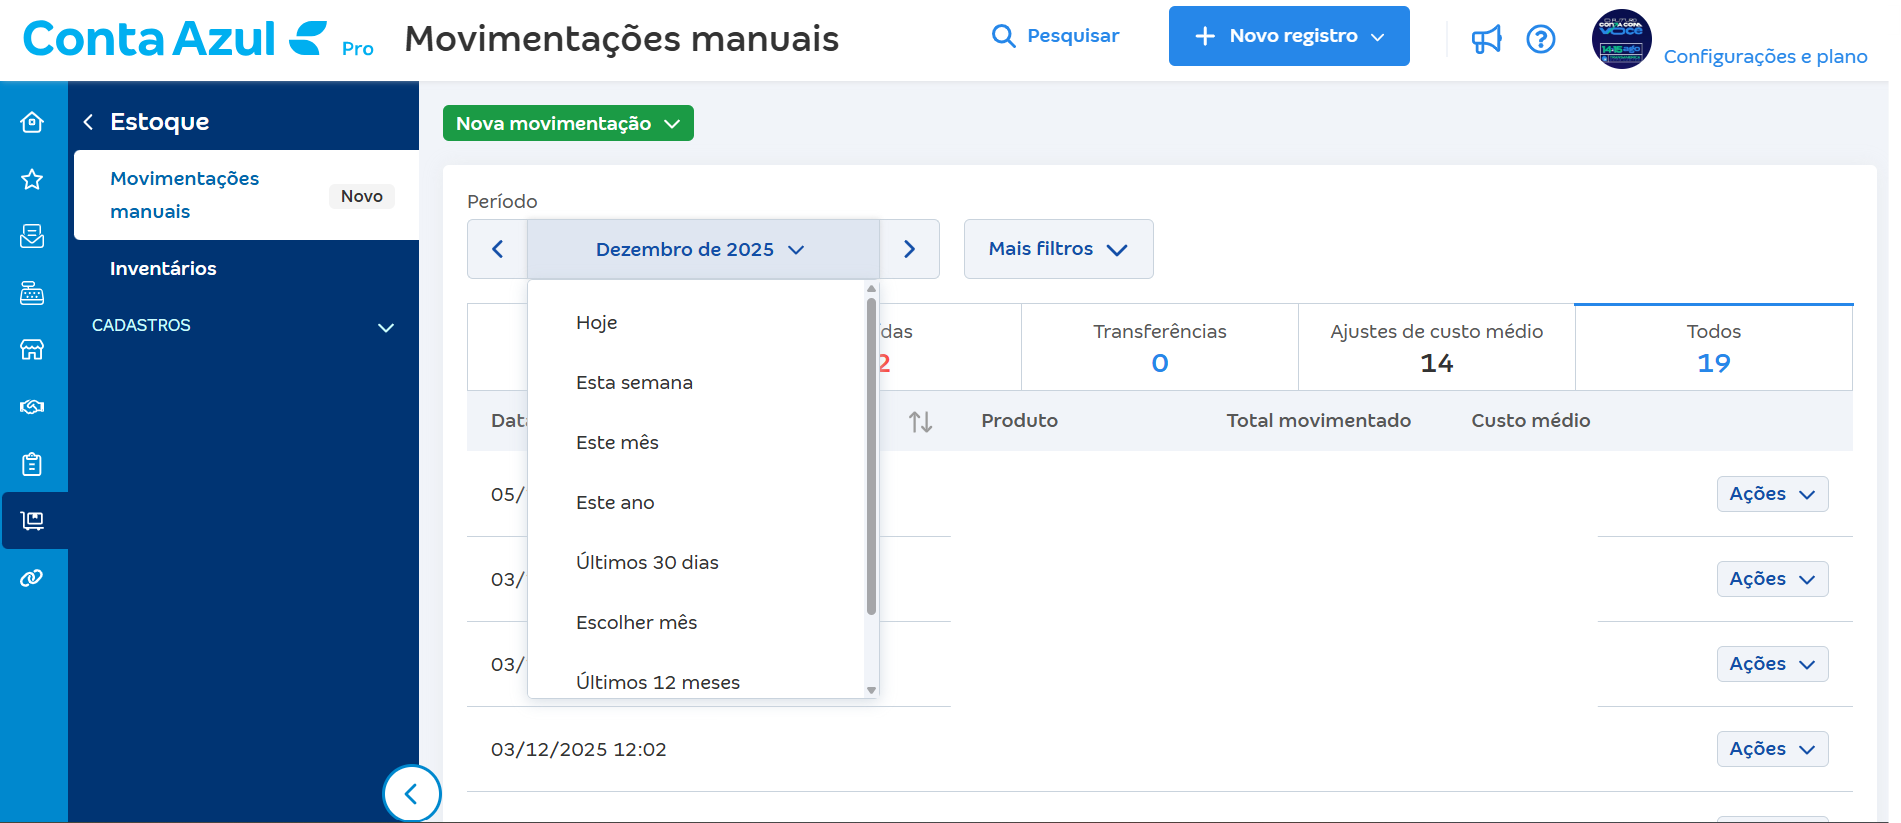Click the company profile avatar
This screenshot has width=1901, height=823.
pos(1621,39)
